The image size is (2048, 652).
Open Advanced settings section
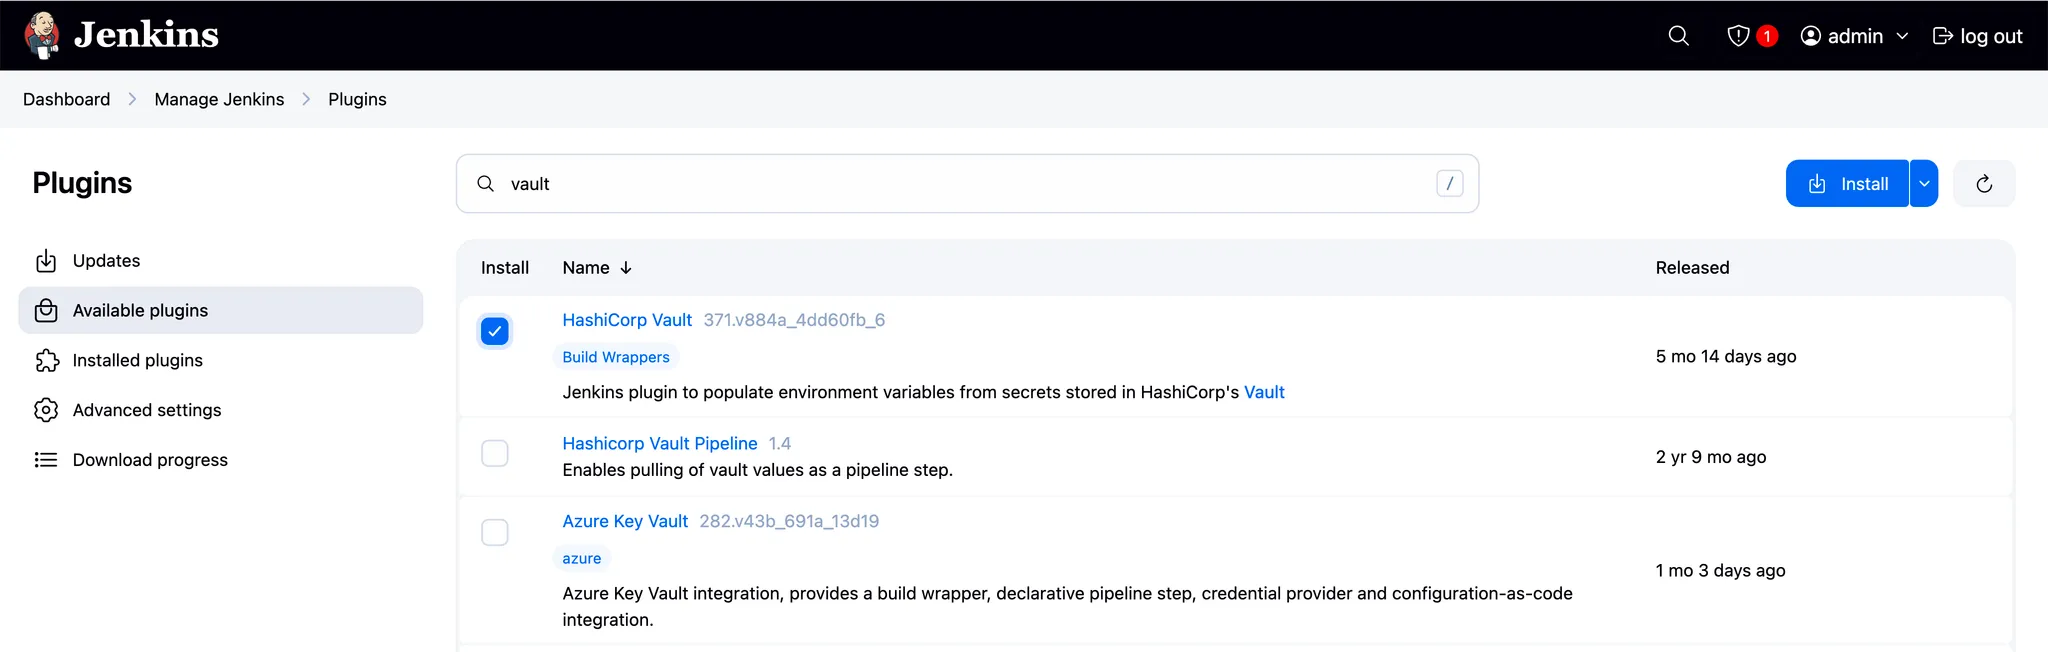(220, 410)
